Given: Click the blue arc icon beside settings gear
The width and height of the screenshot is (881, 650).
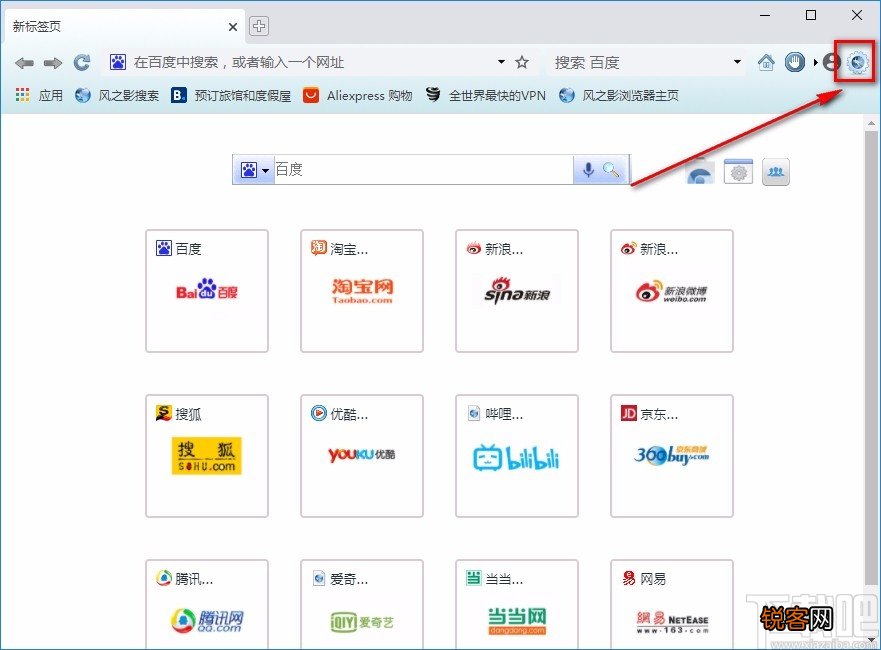Looking at the screenshot, I should (700, 171).
